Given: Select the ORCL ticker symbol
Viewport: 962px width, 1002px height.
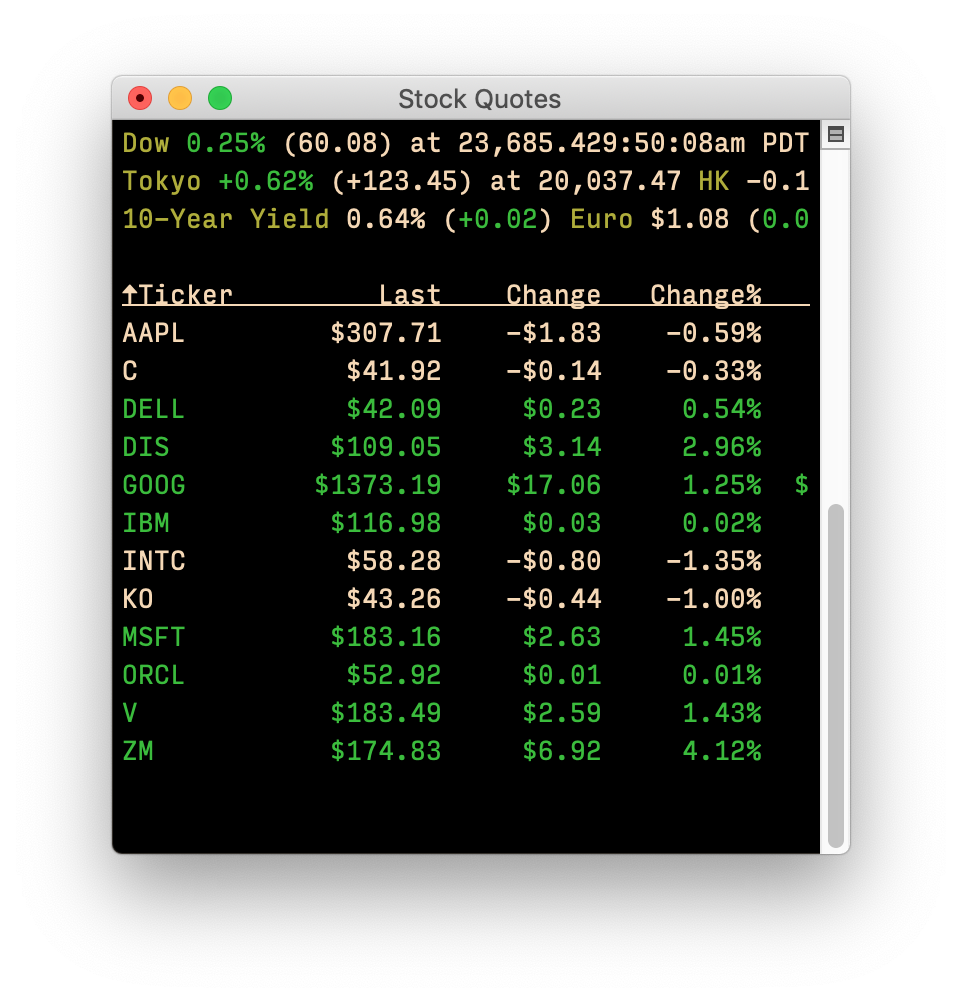Looking at the screenshot, I should [153, 675].
